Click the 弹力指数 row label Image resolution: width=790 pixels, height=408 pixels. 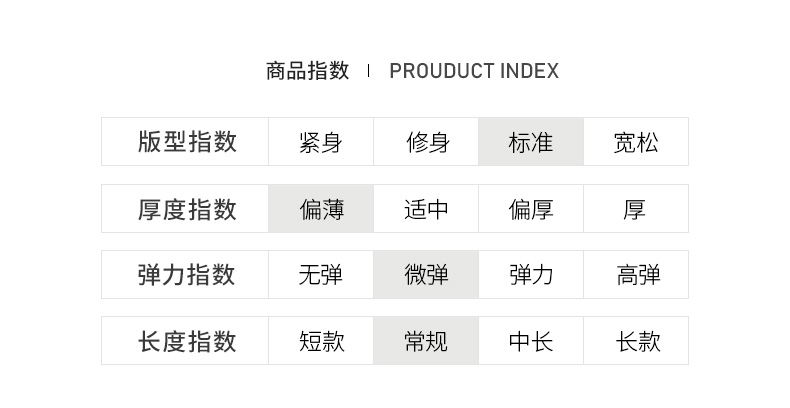pos(187,275)
